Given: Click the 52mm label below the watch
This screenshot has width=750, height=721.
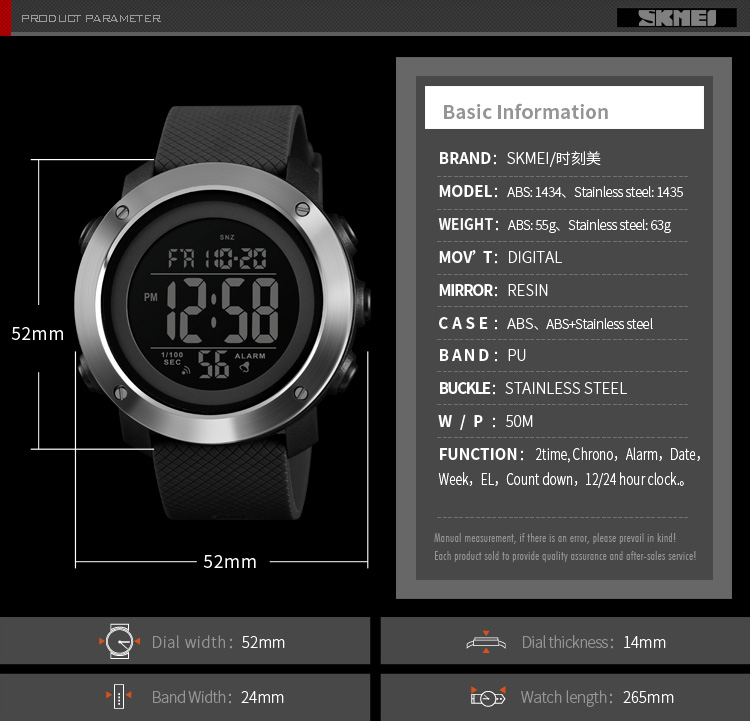Looking at the screenshot, I should [230, 562].
